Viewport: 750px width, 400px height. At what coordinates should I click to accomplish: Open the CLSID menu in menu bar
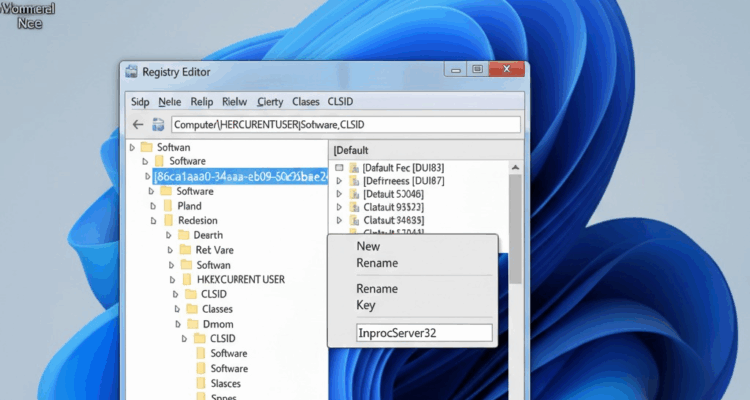(x=340, y=101)
